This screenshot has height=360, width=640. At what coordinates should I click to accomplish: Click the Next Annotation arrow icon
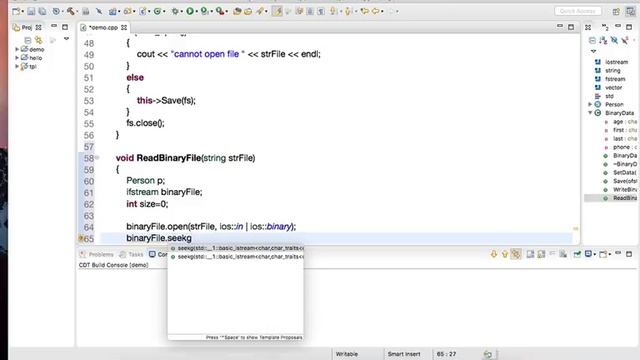(x=333, y=11)
